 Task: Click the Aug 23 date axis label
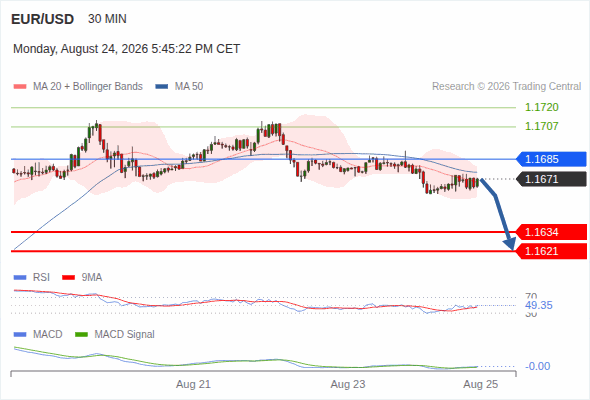pos(348,385)
